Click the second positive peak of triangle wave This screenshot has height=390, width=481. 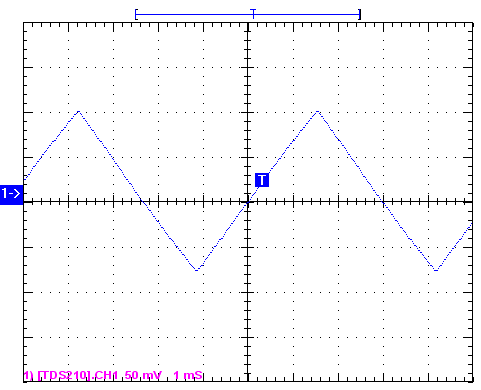(x=318, y=111)
